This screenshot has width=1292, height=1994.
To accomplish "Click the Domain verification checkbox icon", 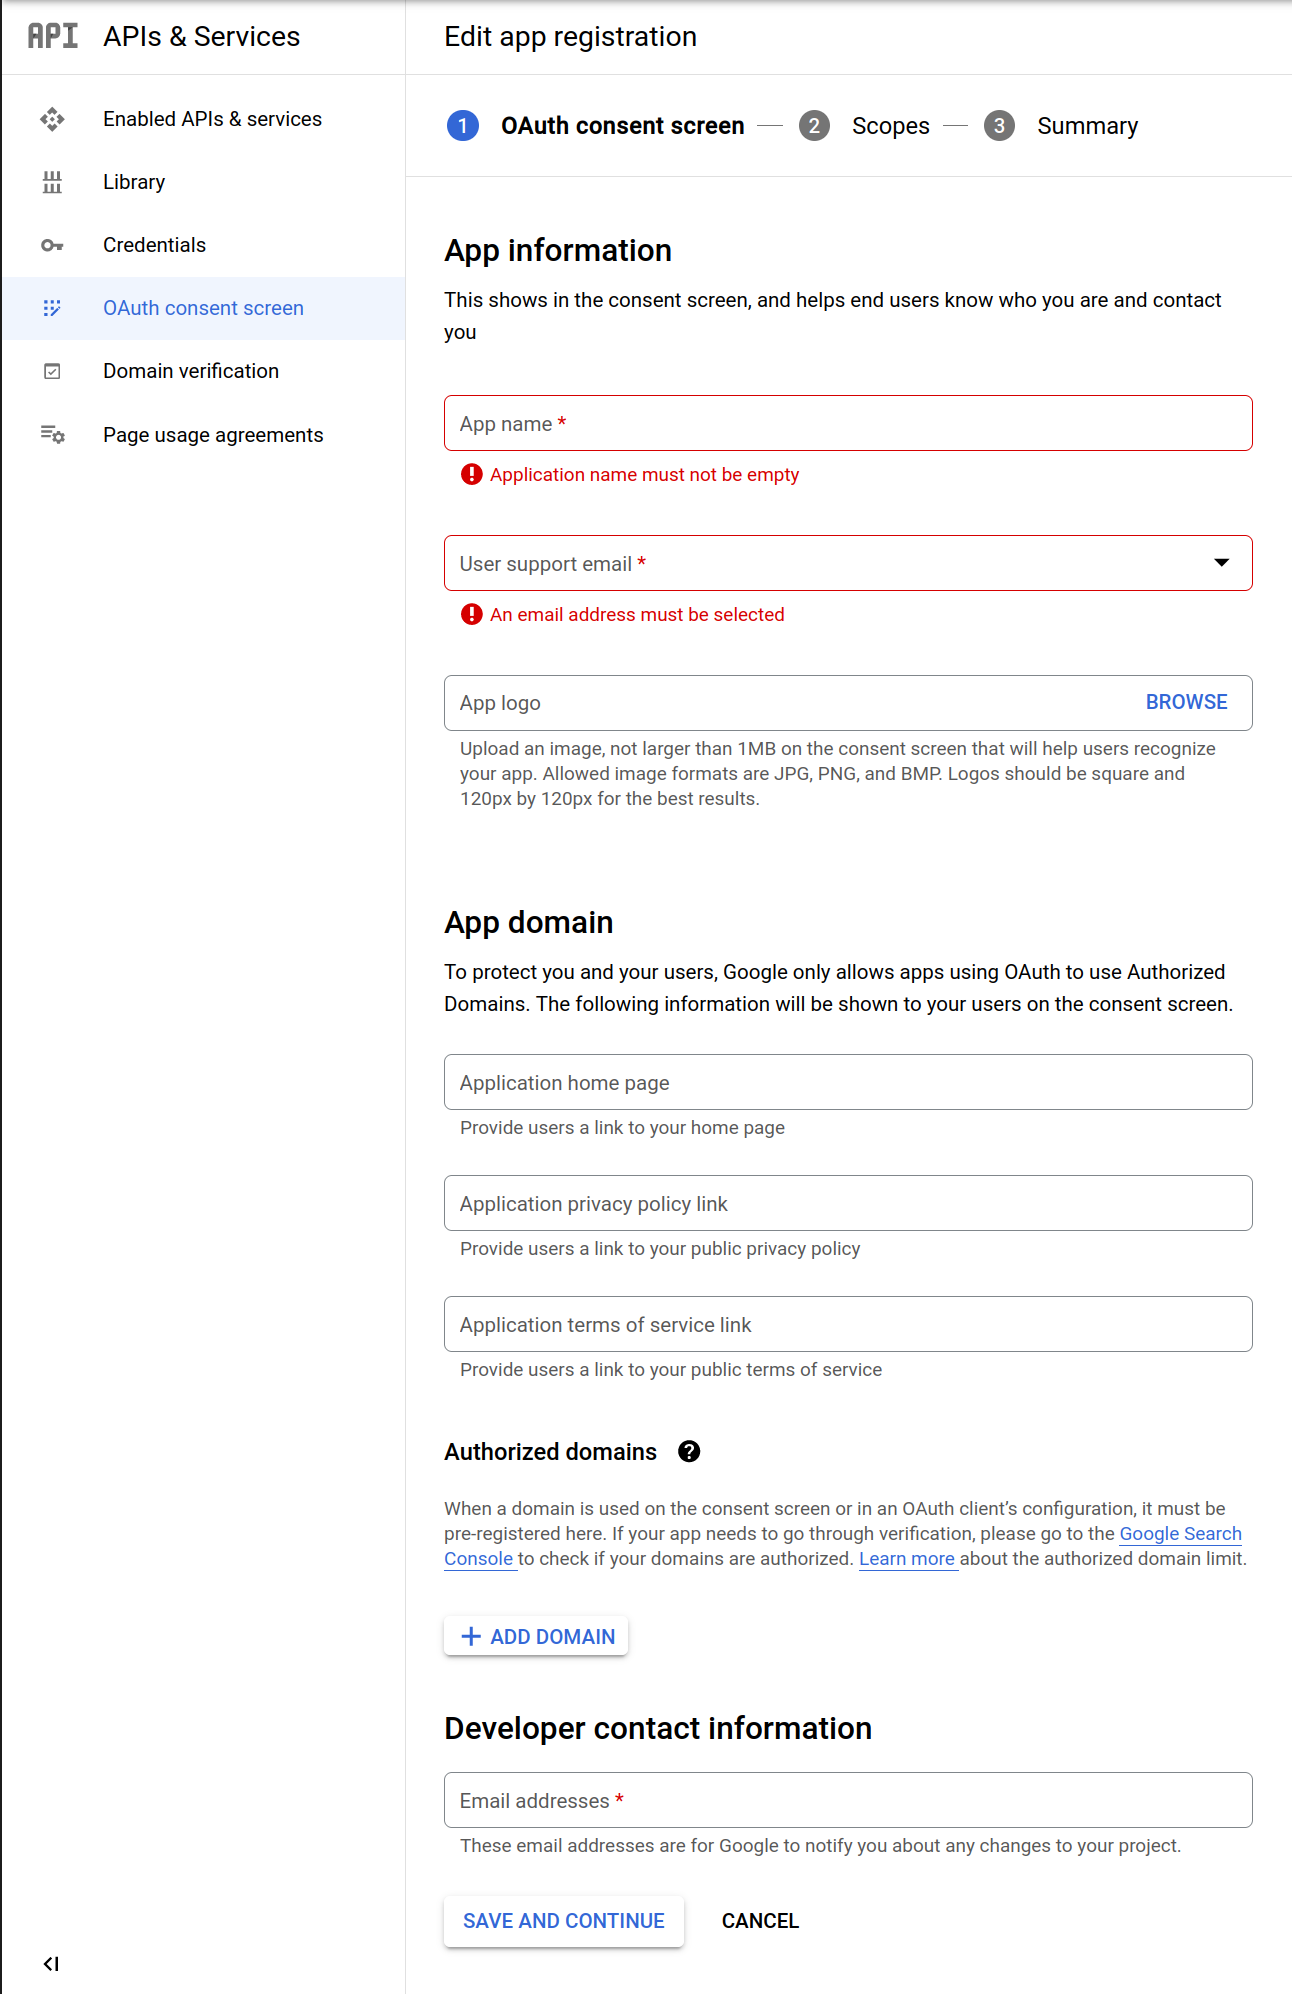I will 52,371.
